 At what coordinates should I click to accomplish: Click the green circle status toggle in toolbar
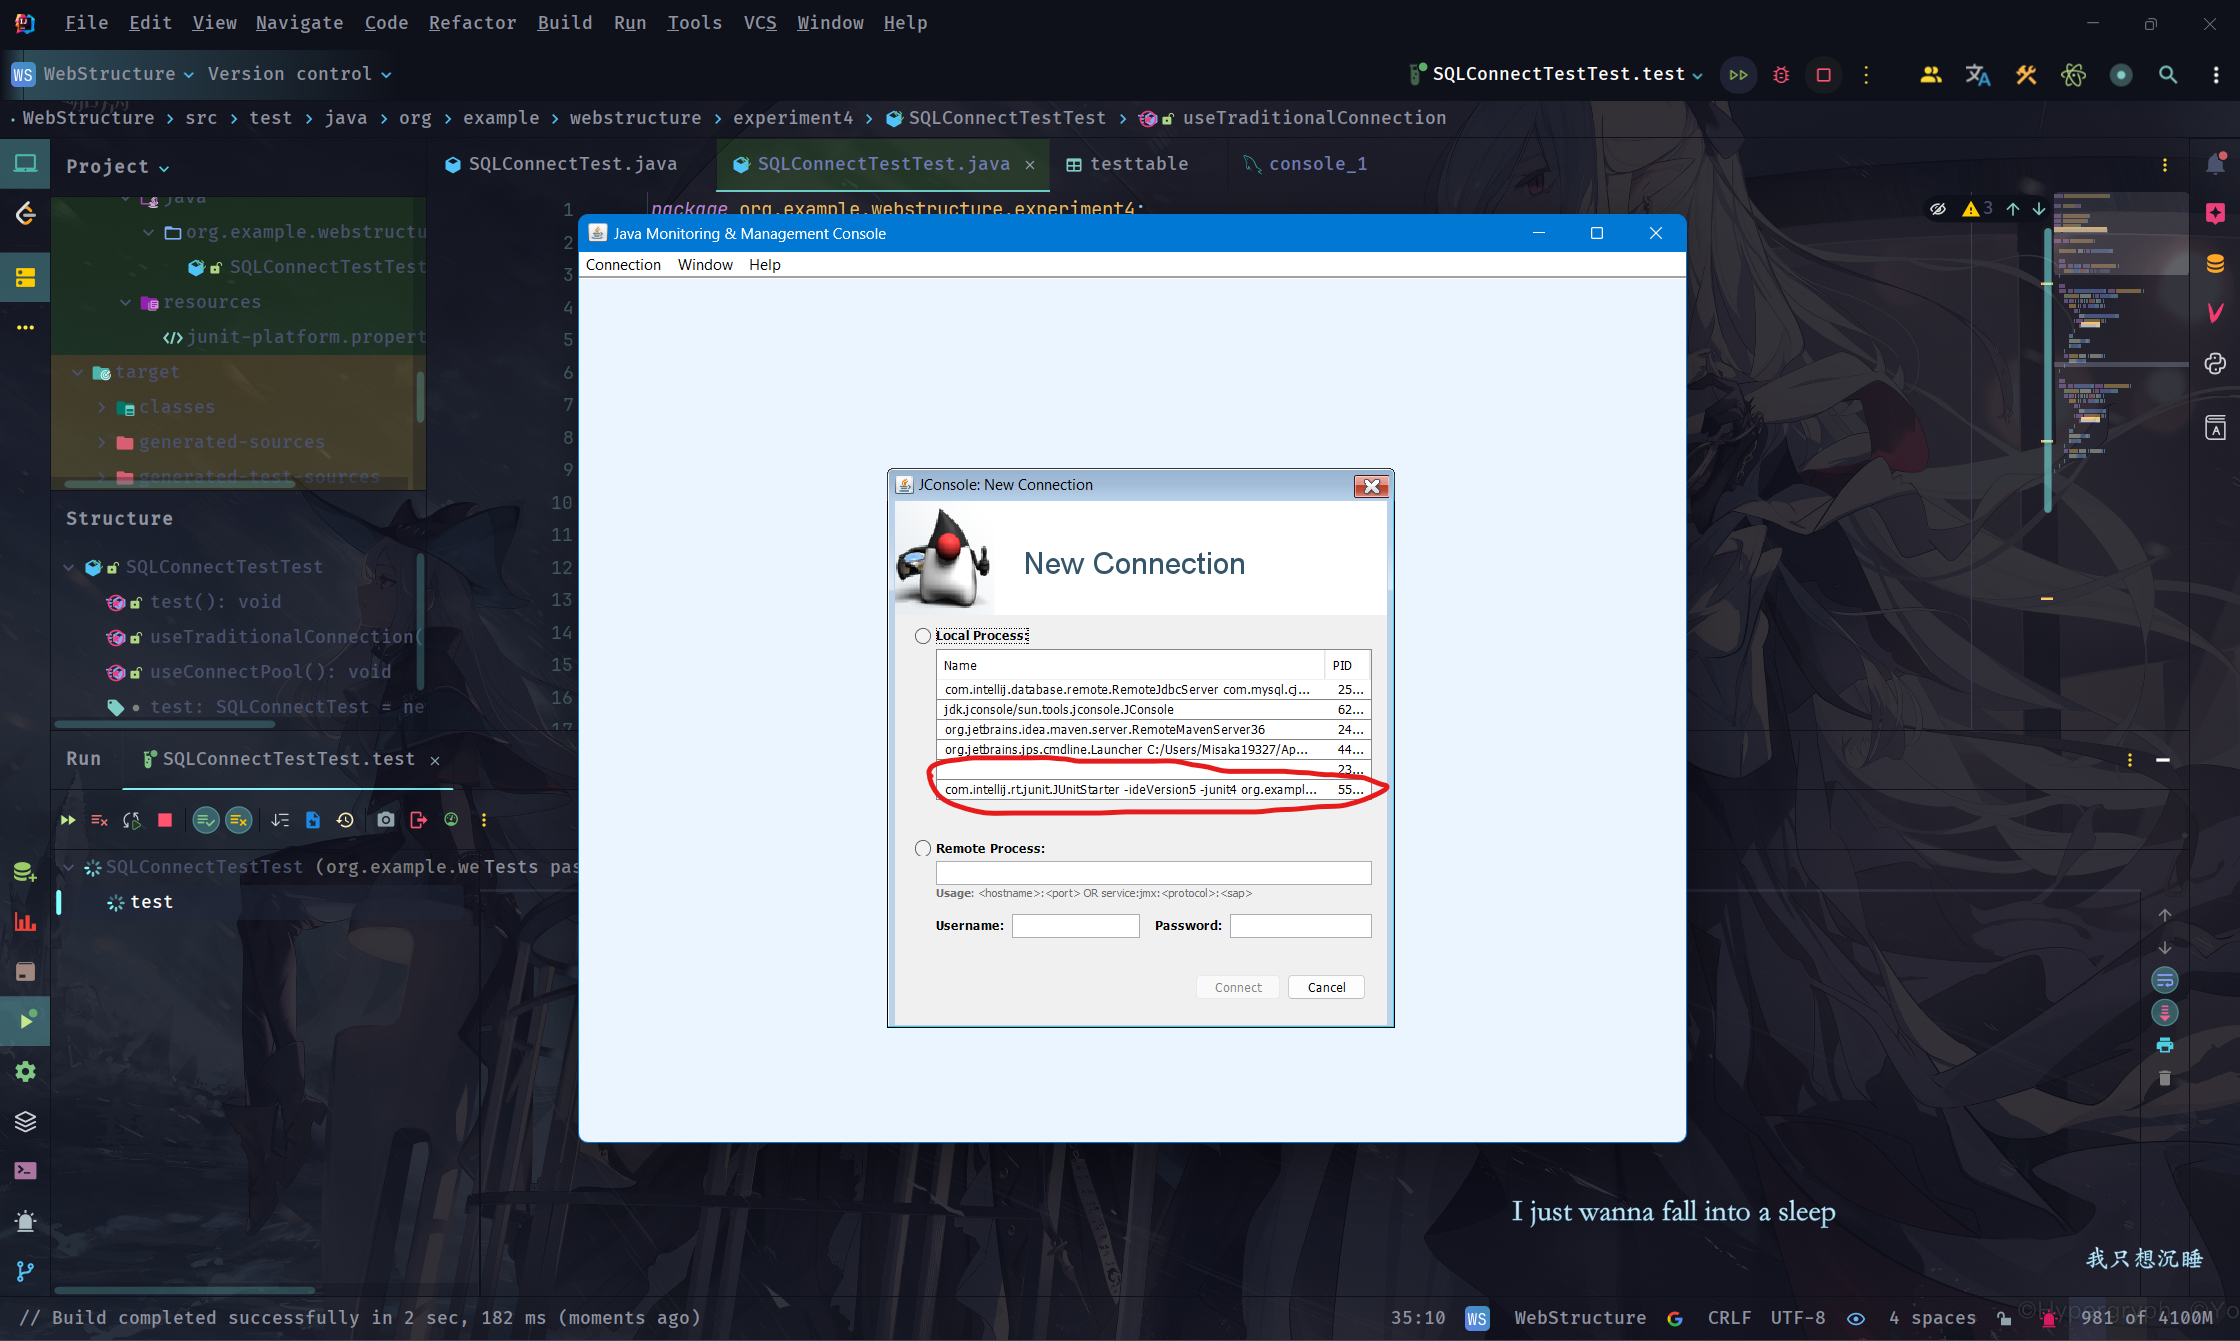2121,75
